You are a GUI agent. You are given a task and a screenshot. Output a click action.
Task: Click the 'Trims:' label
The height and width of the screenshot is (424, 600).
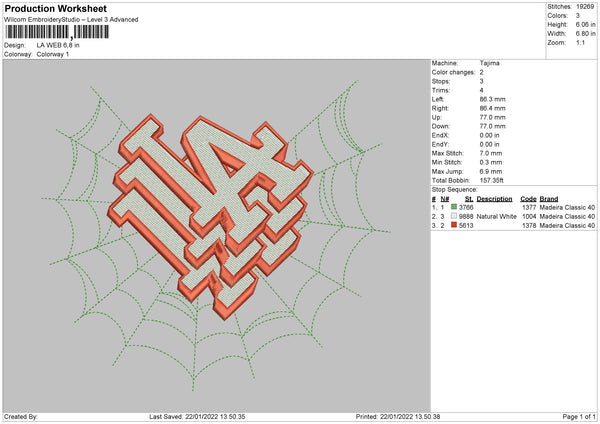pos(440,91)
